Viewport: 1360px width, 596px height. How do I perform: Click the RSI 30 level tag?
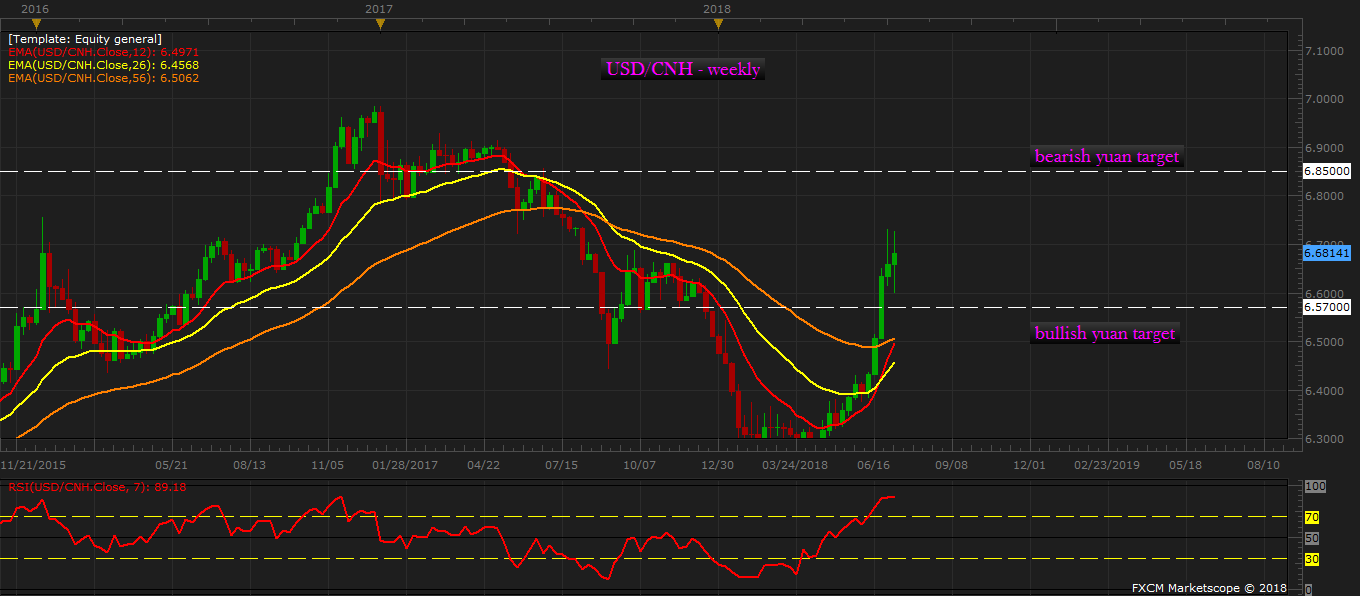pyautogui.click(x=1312, y=558)
